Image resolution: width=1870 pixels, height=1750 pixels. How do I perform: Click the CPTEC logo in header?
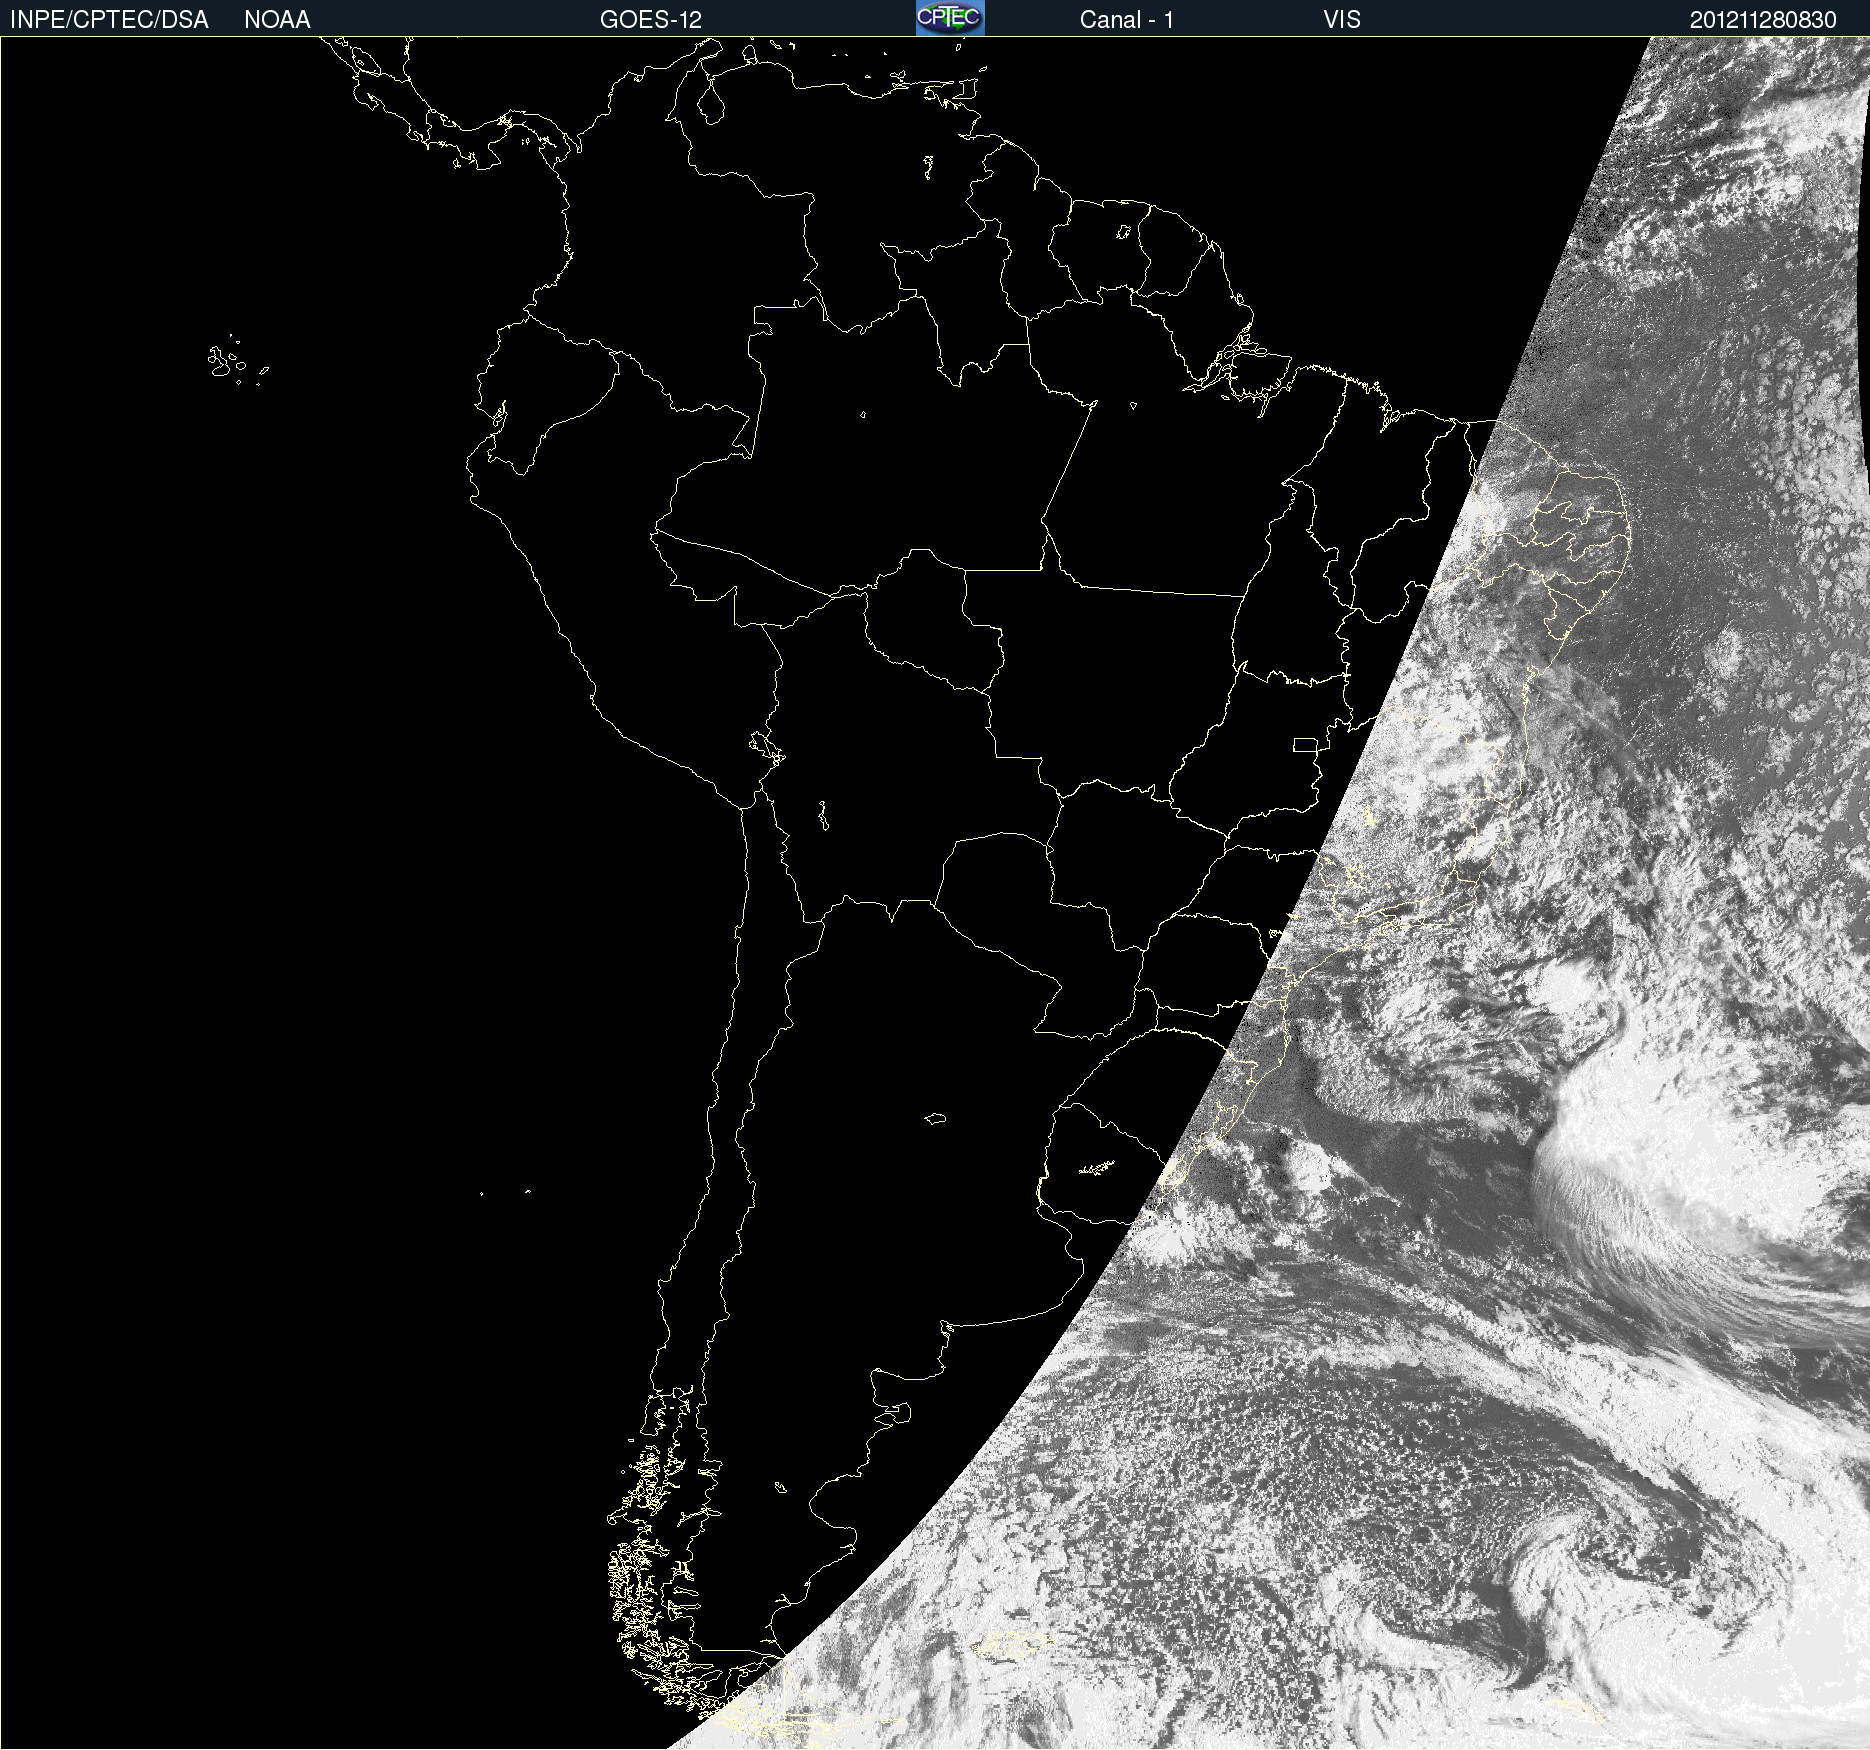[950, 18]
